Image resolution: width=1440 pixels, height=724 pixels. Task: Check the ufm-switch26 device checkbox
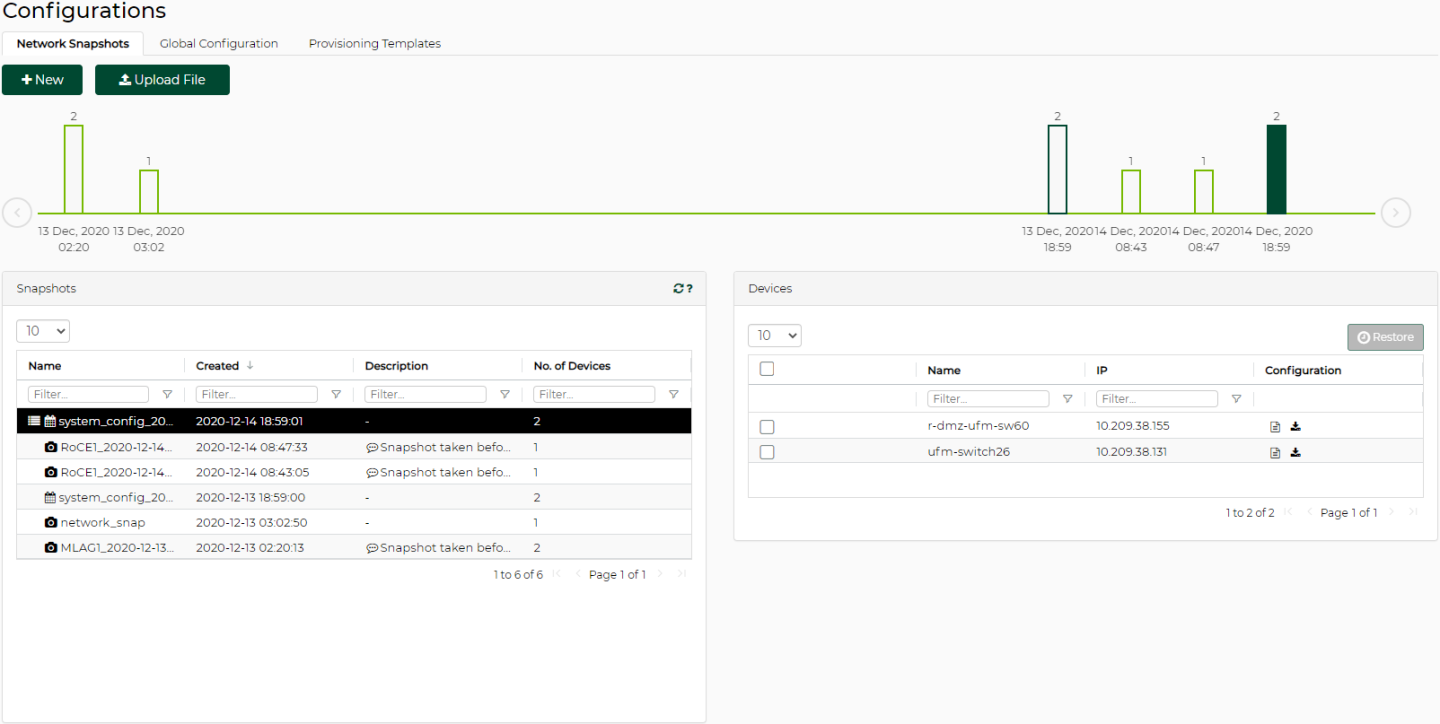(767, 452)
